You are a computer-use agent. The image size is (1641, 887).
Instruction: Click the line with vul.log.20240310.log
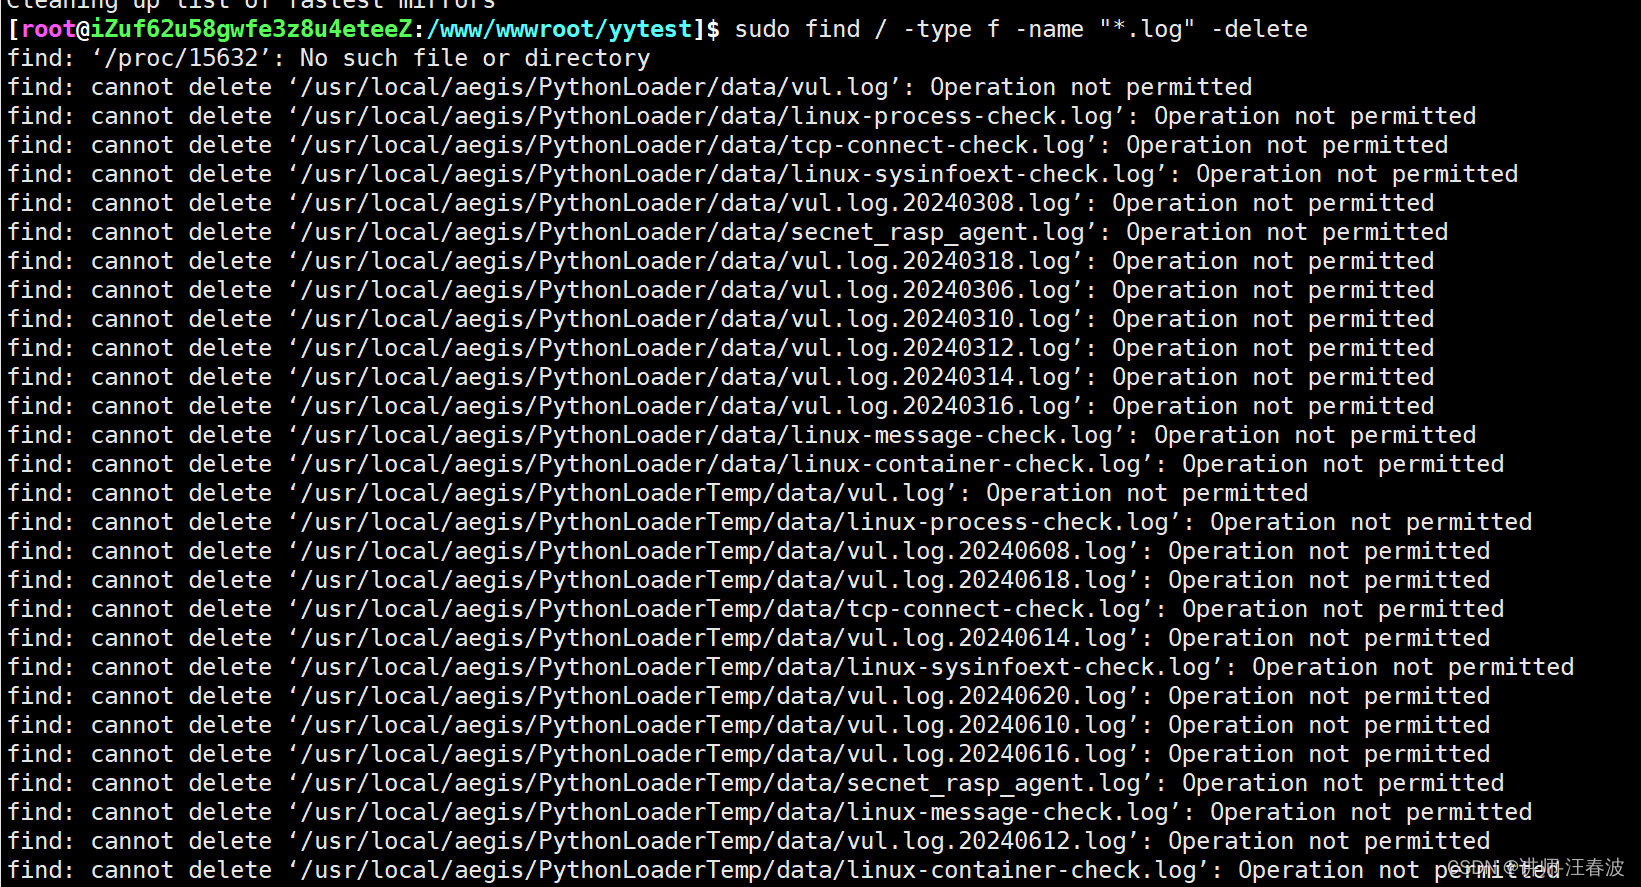click(x=721, y=319)
